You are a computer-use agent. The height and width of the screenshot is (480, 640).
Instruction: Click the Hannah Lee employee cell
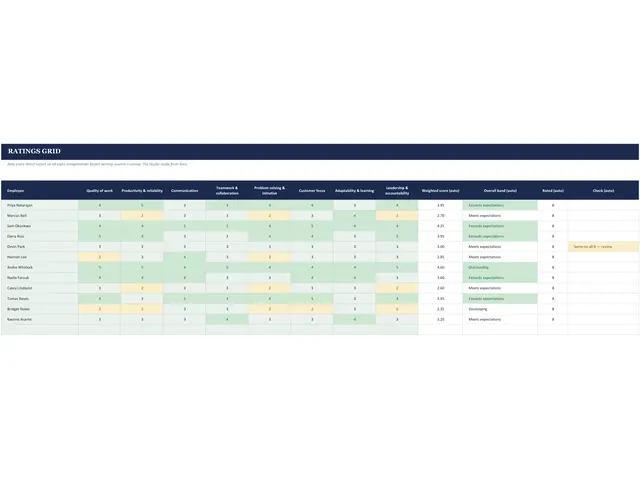pyautogui.click(x=40, y=257)
